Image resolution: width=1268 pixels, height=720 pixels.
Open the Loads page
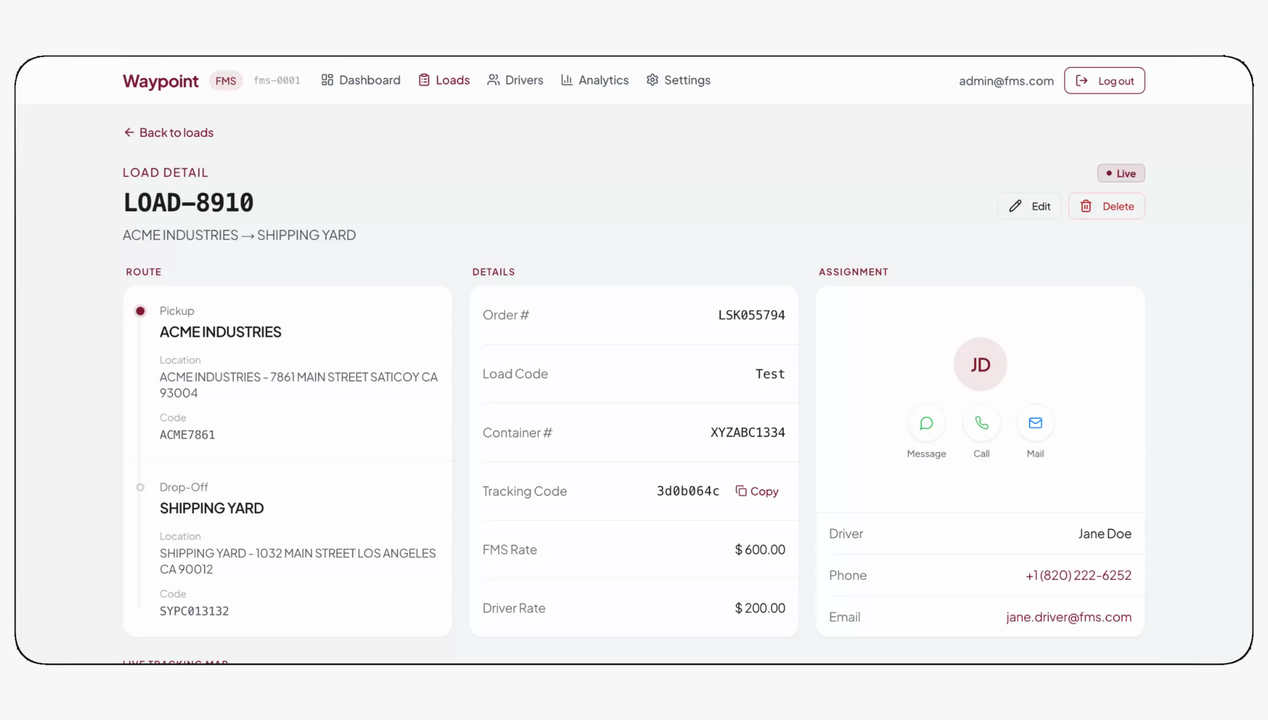click(444, 80)
